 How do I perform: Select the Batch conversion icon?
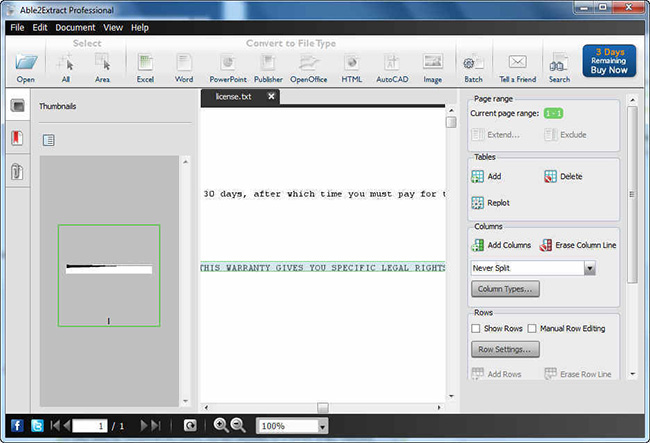point(473,62)
